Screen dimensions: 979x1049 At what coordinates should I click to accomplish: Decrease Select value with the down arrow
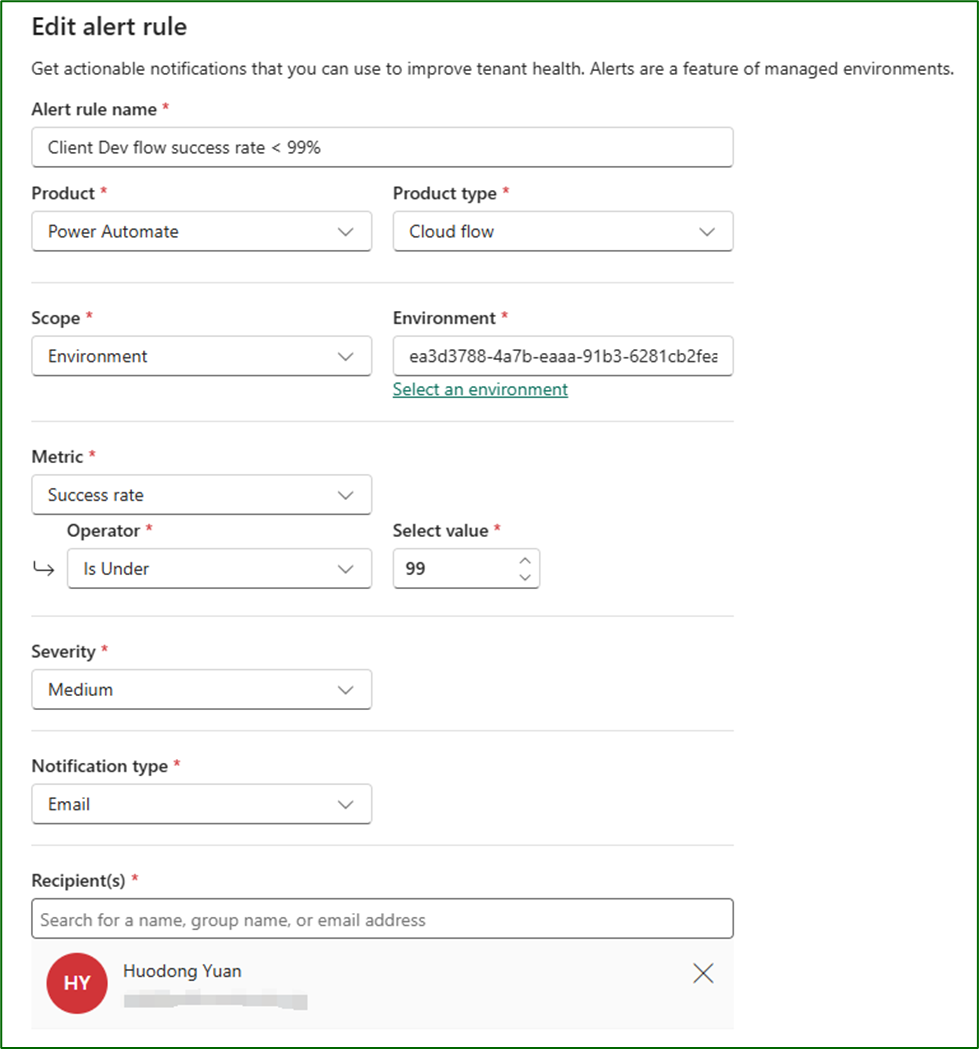pos(526,577)
